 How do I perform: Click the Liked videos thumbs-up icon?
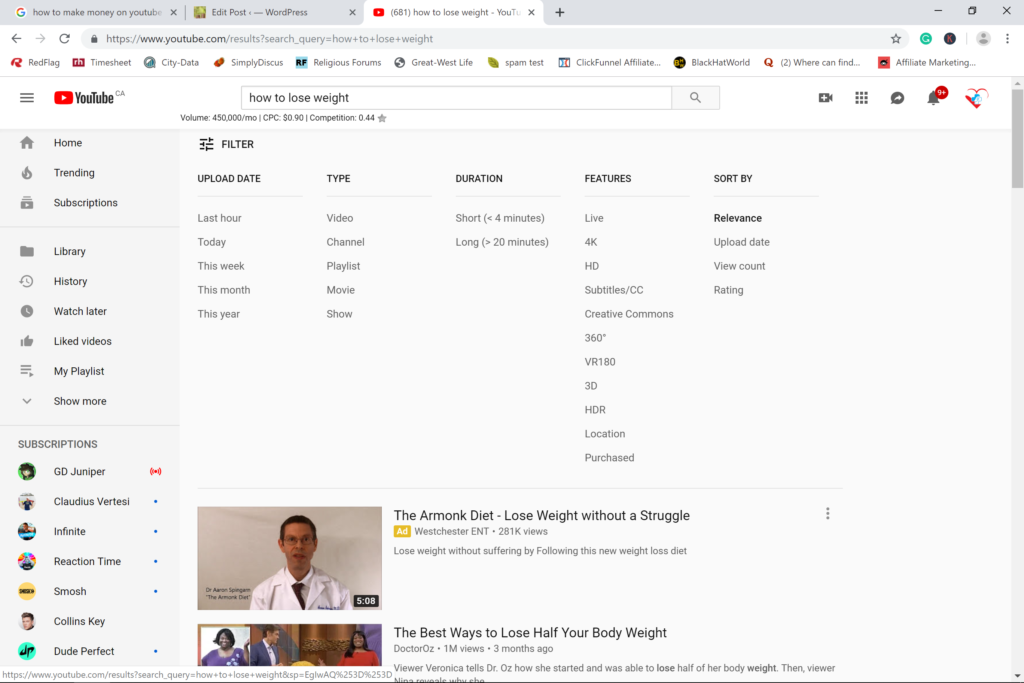pos(27,341)
